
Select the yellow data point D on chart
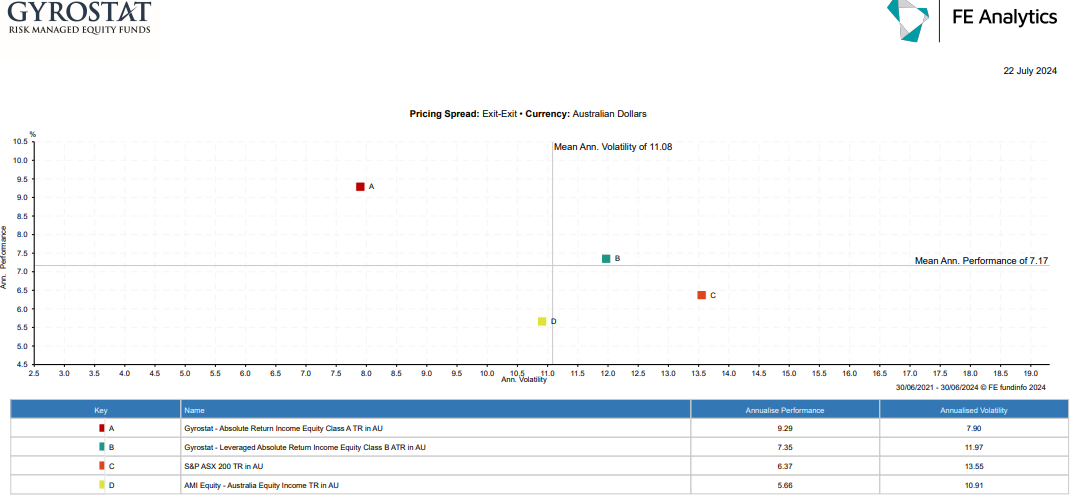point(542,321)
